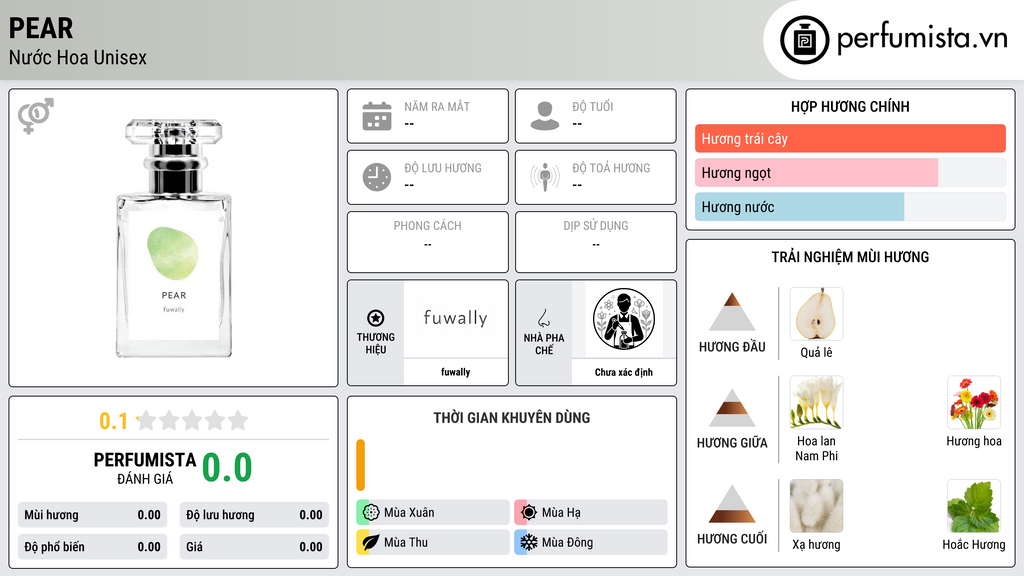Click the perfumista.vn perfume bottle logo icon

(x=804, y=40)
